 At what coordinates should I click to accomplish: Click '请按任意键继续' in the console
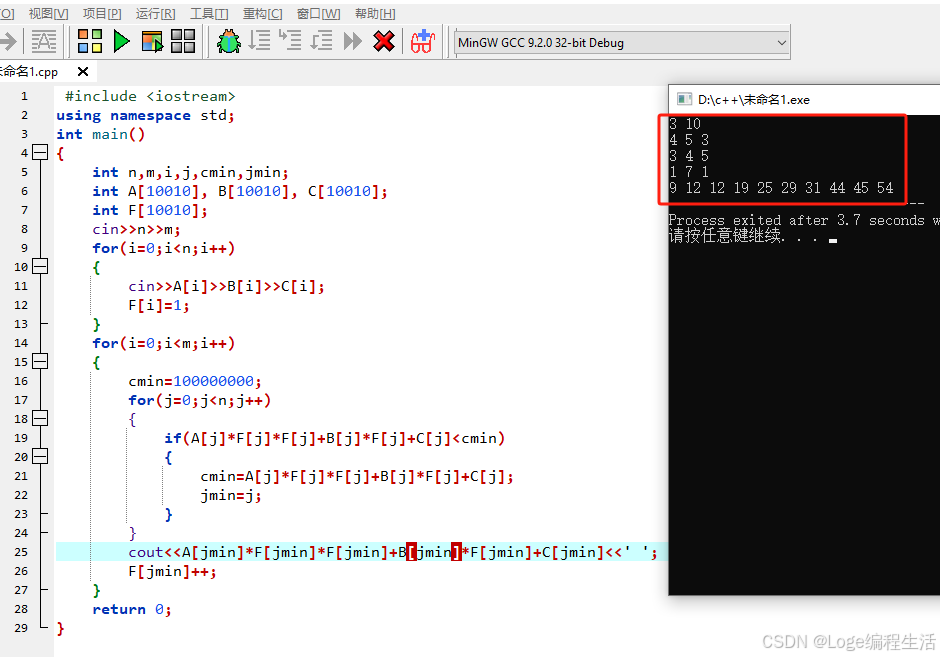tap(725, 236)
